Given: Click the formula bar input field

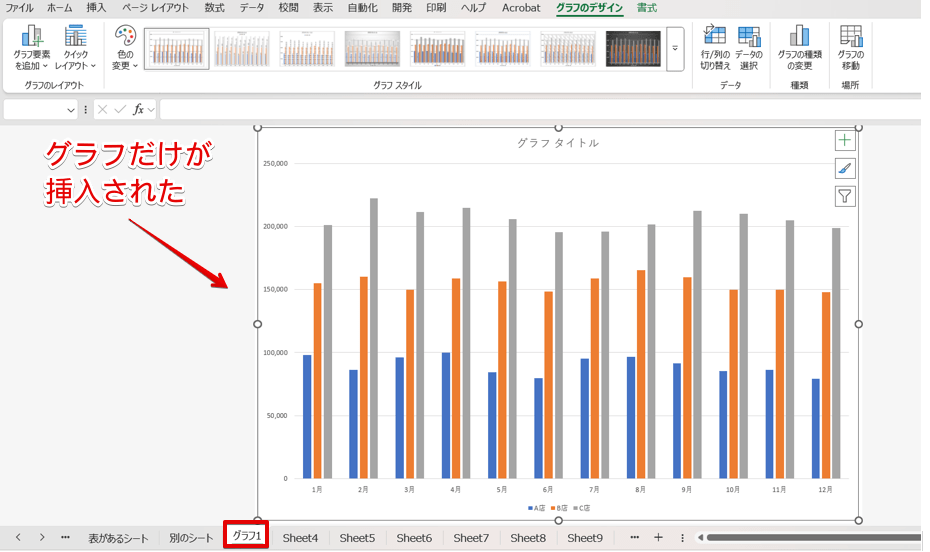Looking at the screenshot, I should tap(540, 109).
